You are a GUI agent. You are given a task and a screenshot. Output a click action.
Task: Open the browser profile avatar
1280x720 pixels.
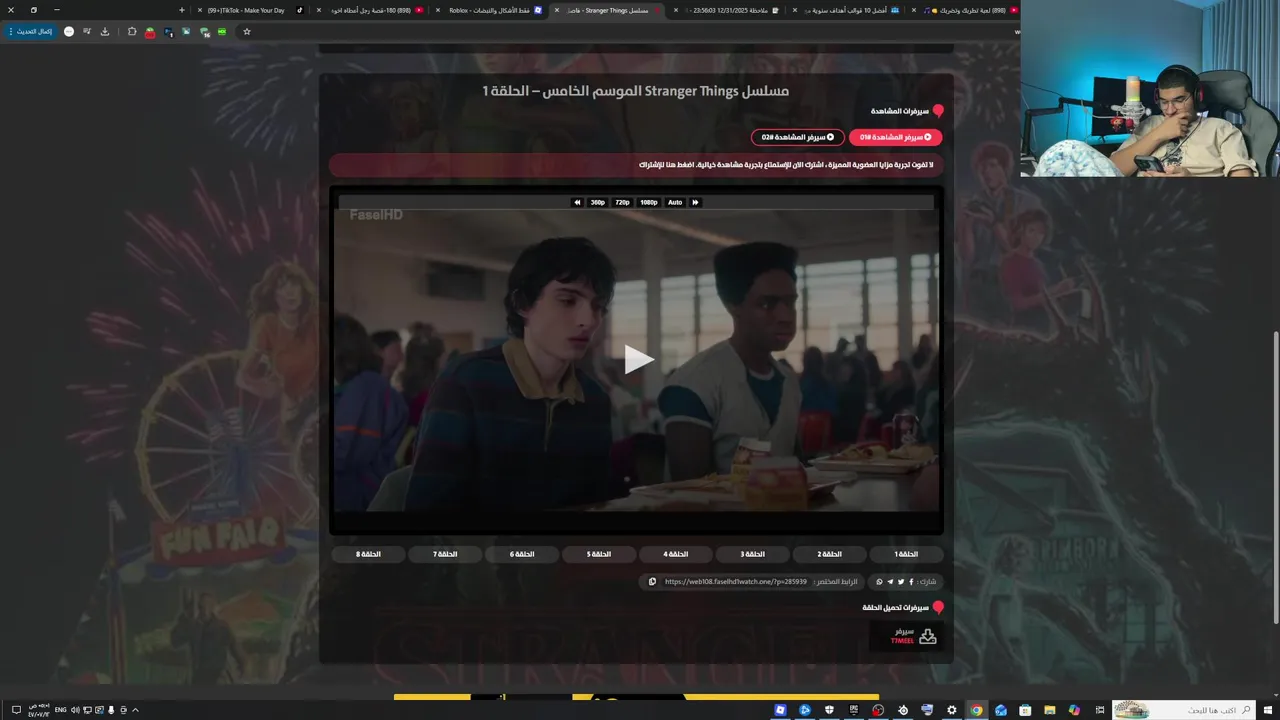[x=68, y=32]
